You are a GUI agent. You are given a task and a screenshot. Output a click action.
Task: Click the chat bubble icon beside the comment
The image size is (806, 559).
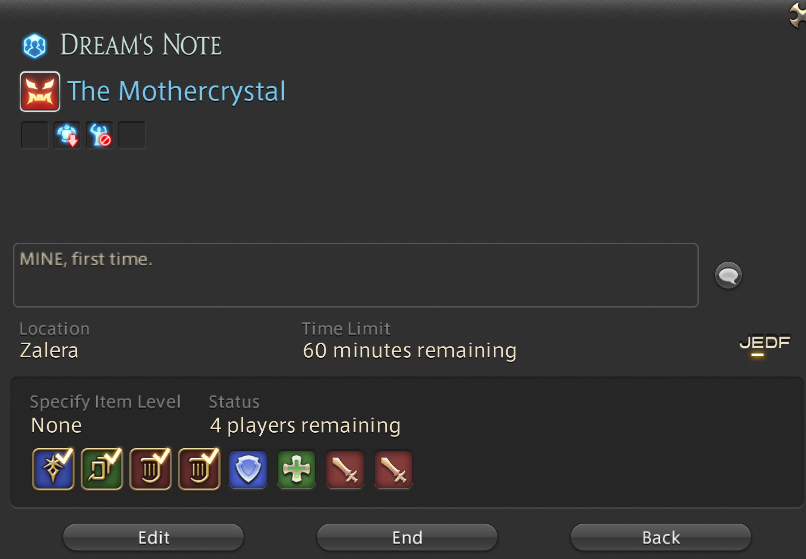(x=728, y=275)
